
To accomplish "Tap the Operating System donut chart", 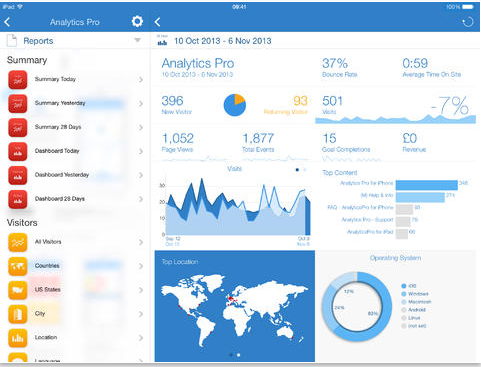I will (357, 307).
